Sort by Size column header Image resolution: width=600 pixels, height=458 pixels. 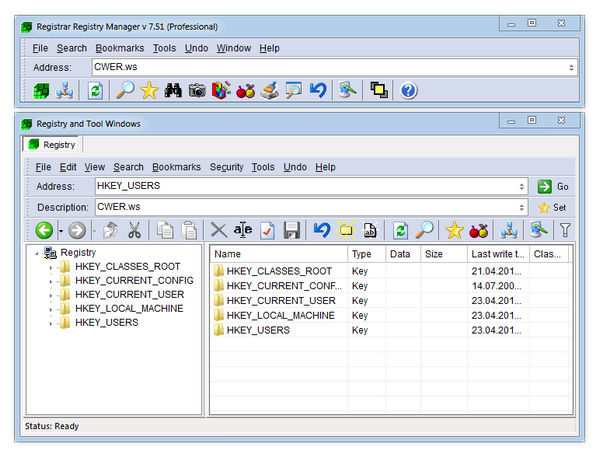click(443, 254)
